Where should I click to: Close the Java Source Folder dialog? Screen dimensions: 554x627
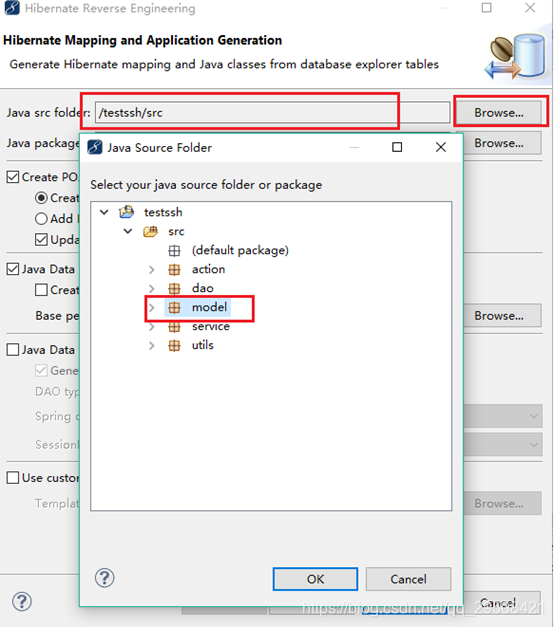441,147
